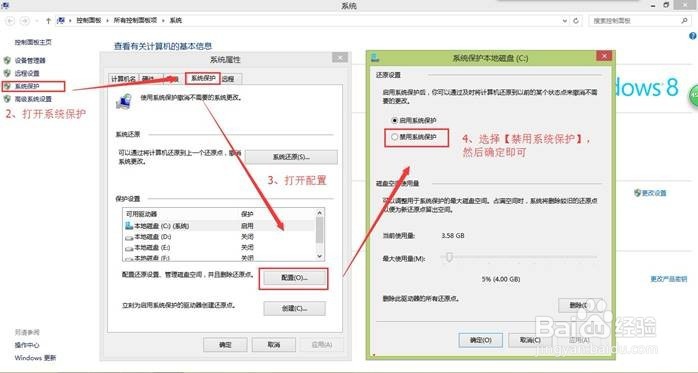Viewport: 698px width, 373px height.
Task: Expand the address bar history dropdown
Action: pos(564,20)
